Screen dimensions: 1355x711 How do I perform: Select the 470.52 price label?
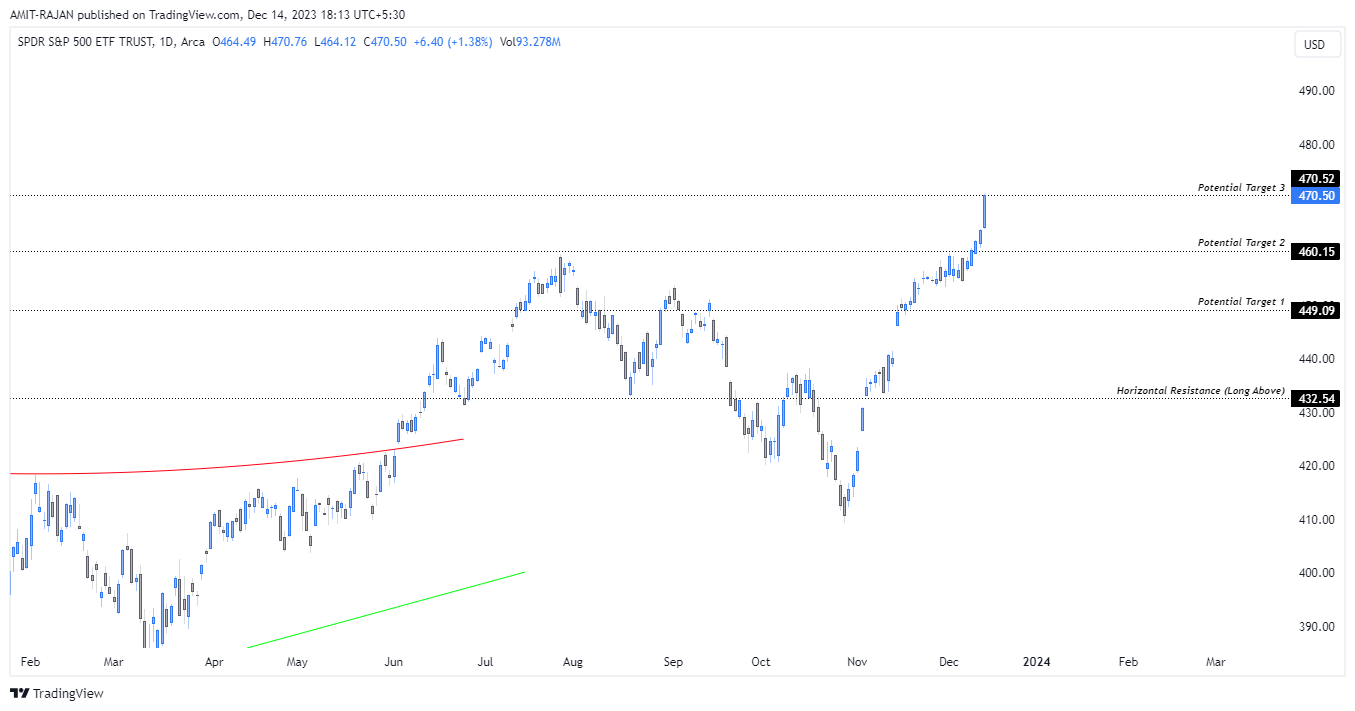[x=1316, y=179]
